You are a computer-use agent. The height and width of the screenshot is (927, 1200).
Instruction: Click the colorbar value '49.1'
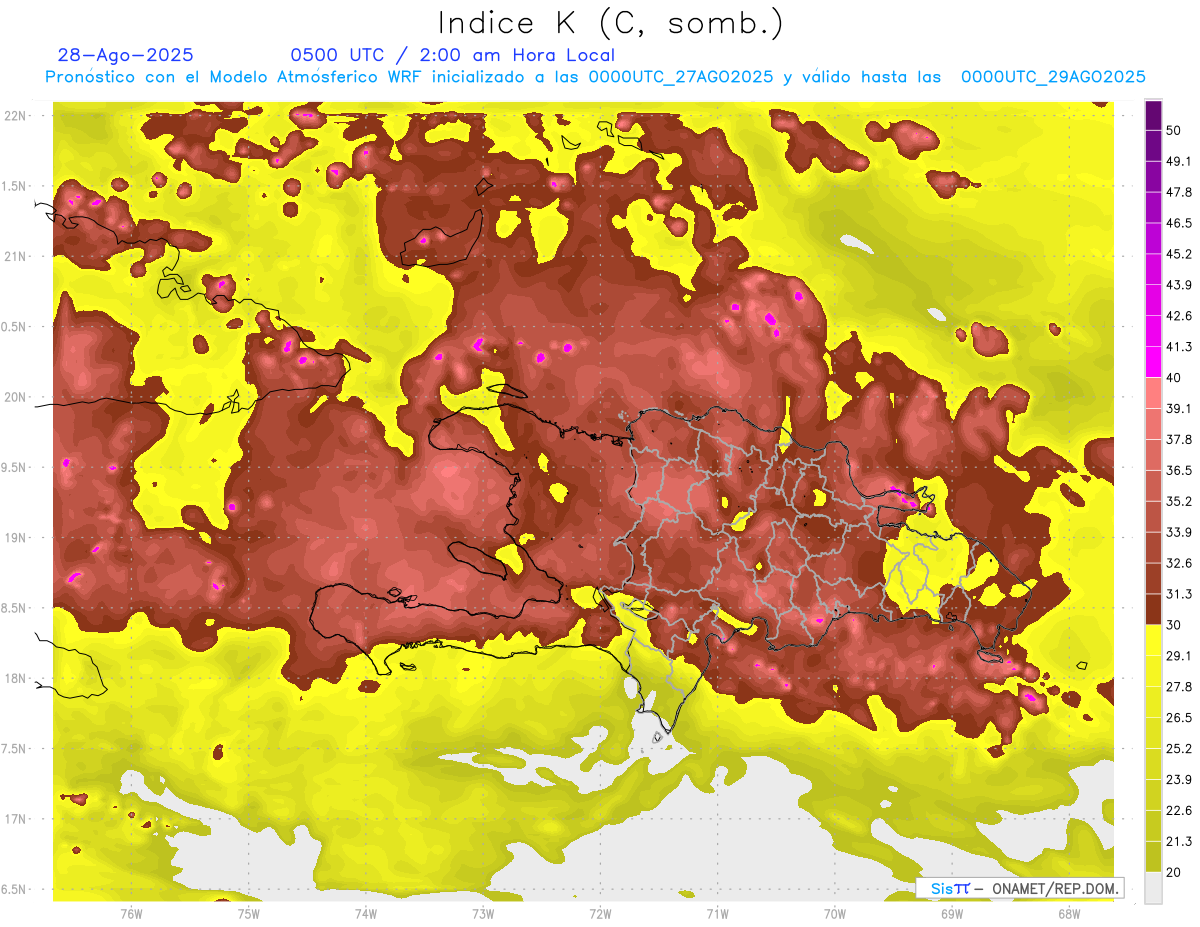point(1178,161)
